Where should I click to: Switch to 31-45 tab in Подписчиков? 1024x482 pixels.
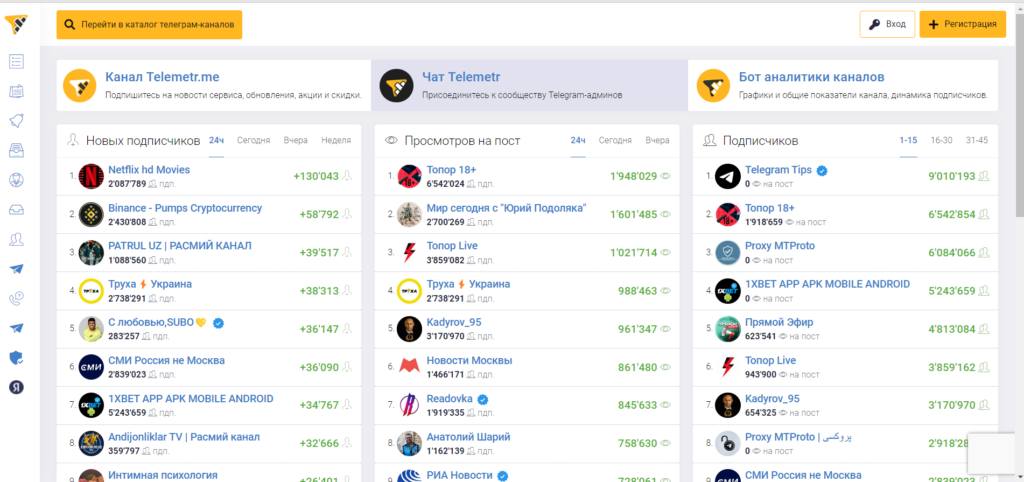click(x=977, y=140)
